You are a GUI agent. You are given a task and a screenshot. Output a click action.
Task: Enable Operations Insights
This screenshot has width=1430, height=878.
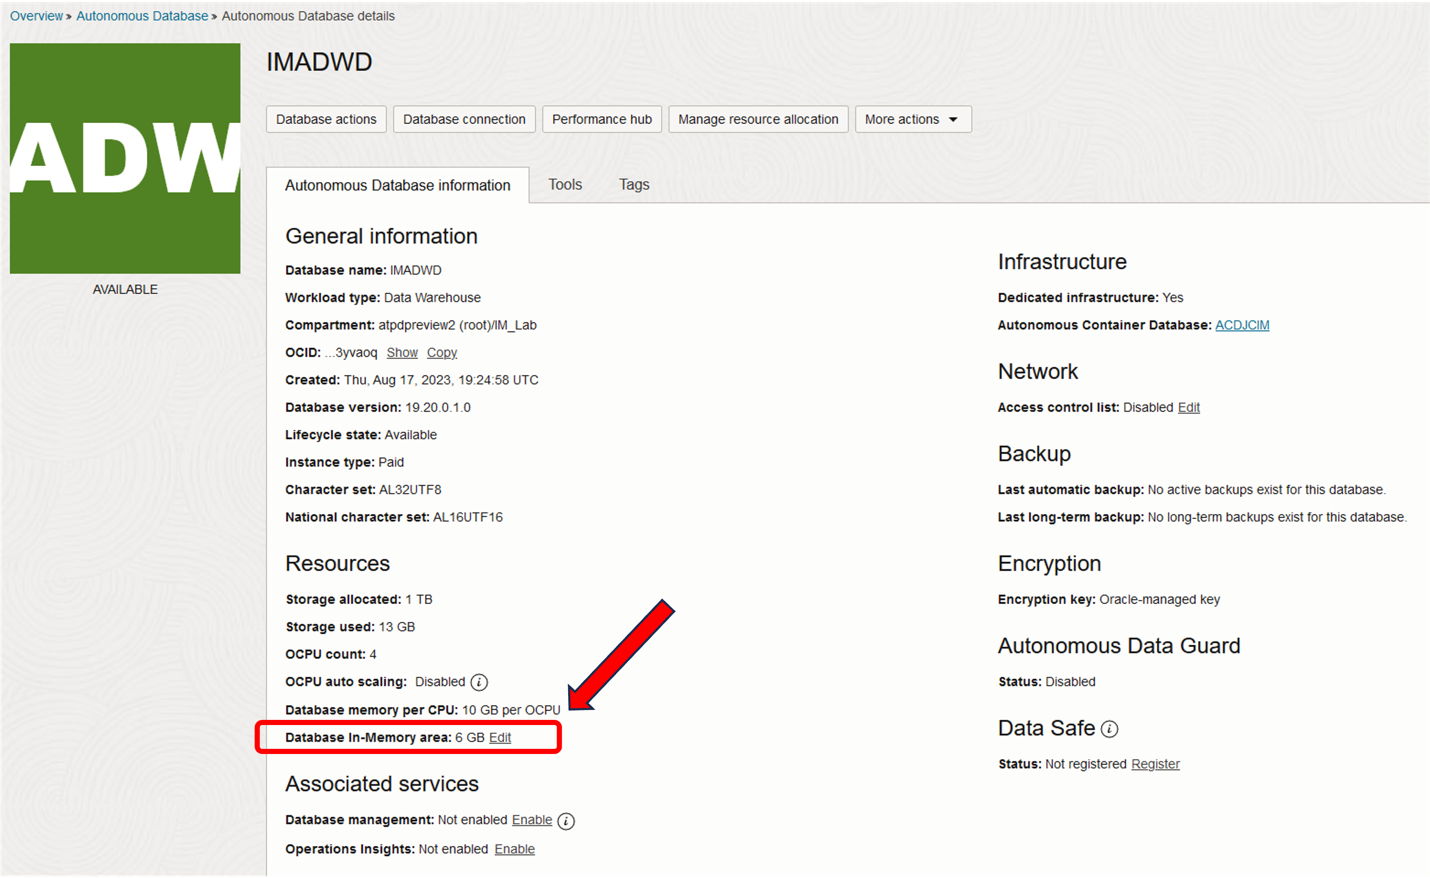[515, 849]
